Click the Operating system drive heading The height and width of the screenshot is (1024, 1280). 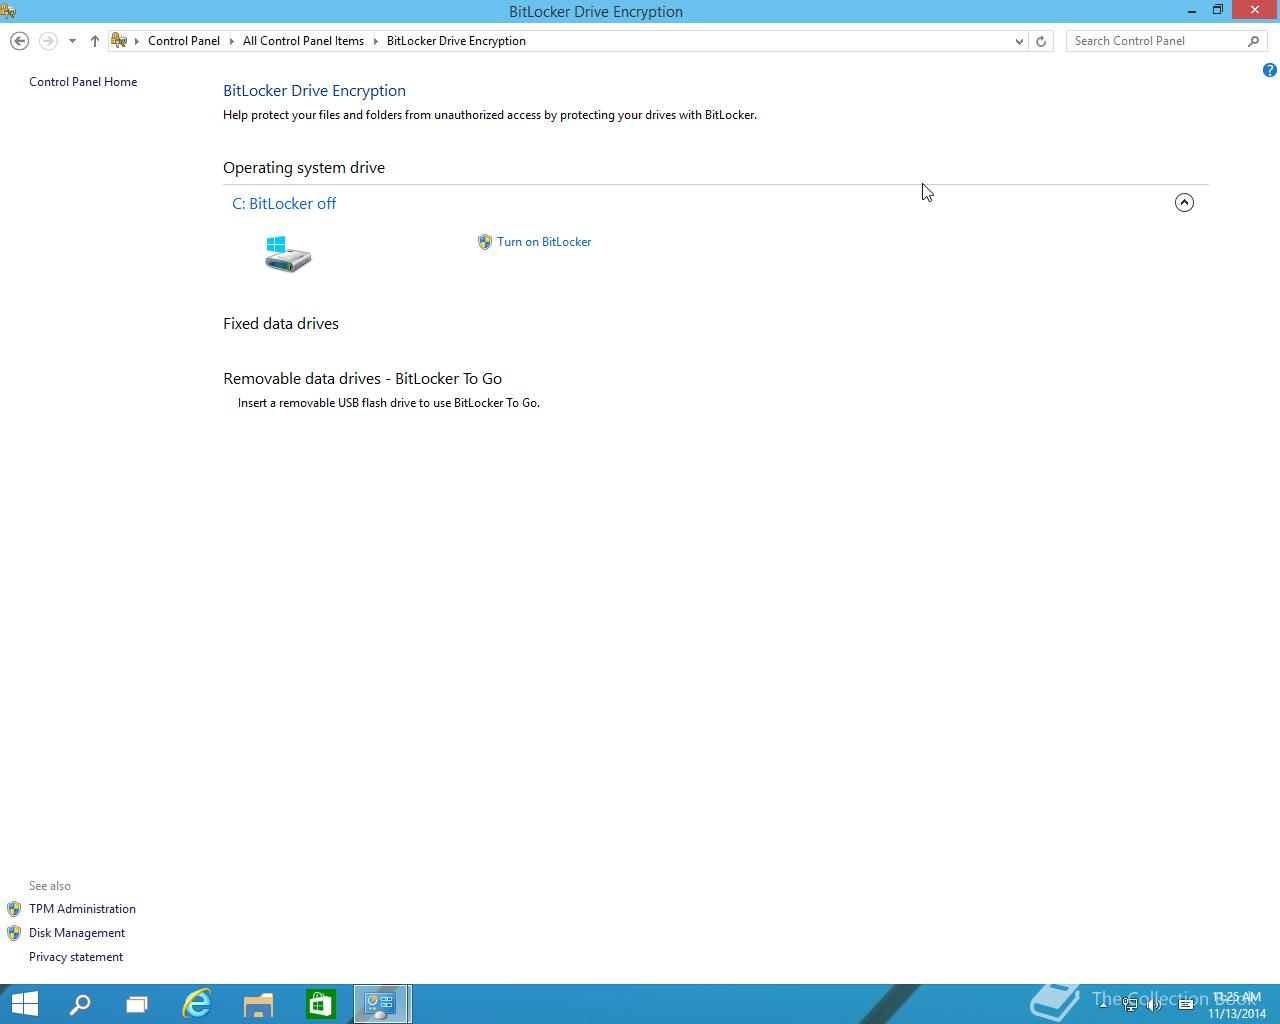pos(304,168)
